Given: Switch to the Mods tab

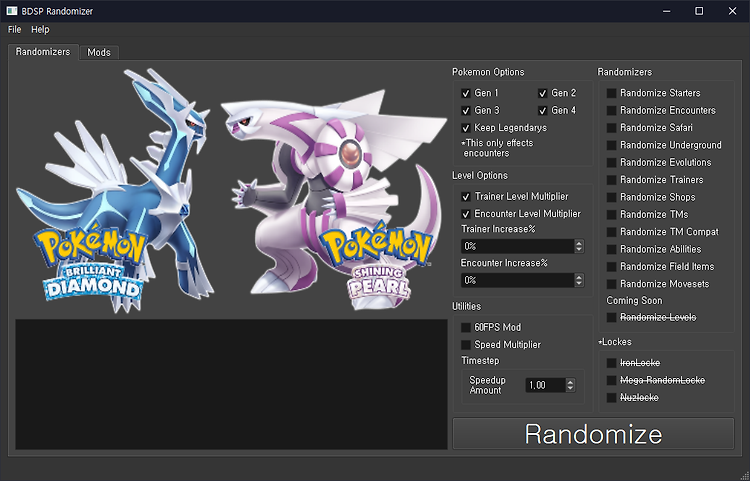Looking at the screenshot, I should (99, 53).
